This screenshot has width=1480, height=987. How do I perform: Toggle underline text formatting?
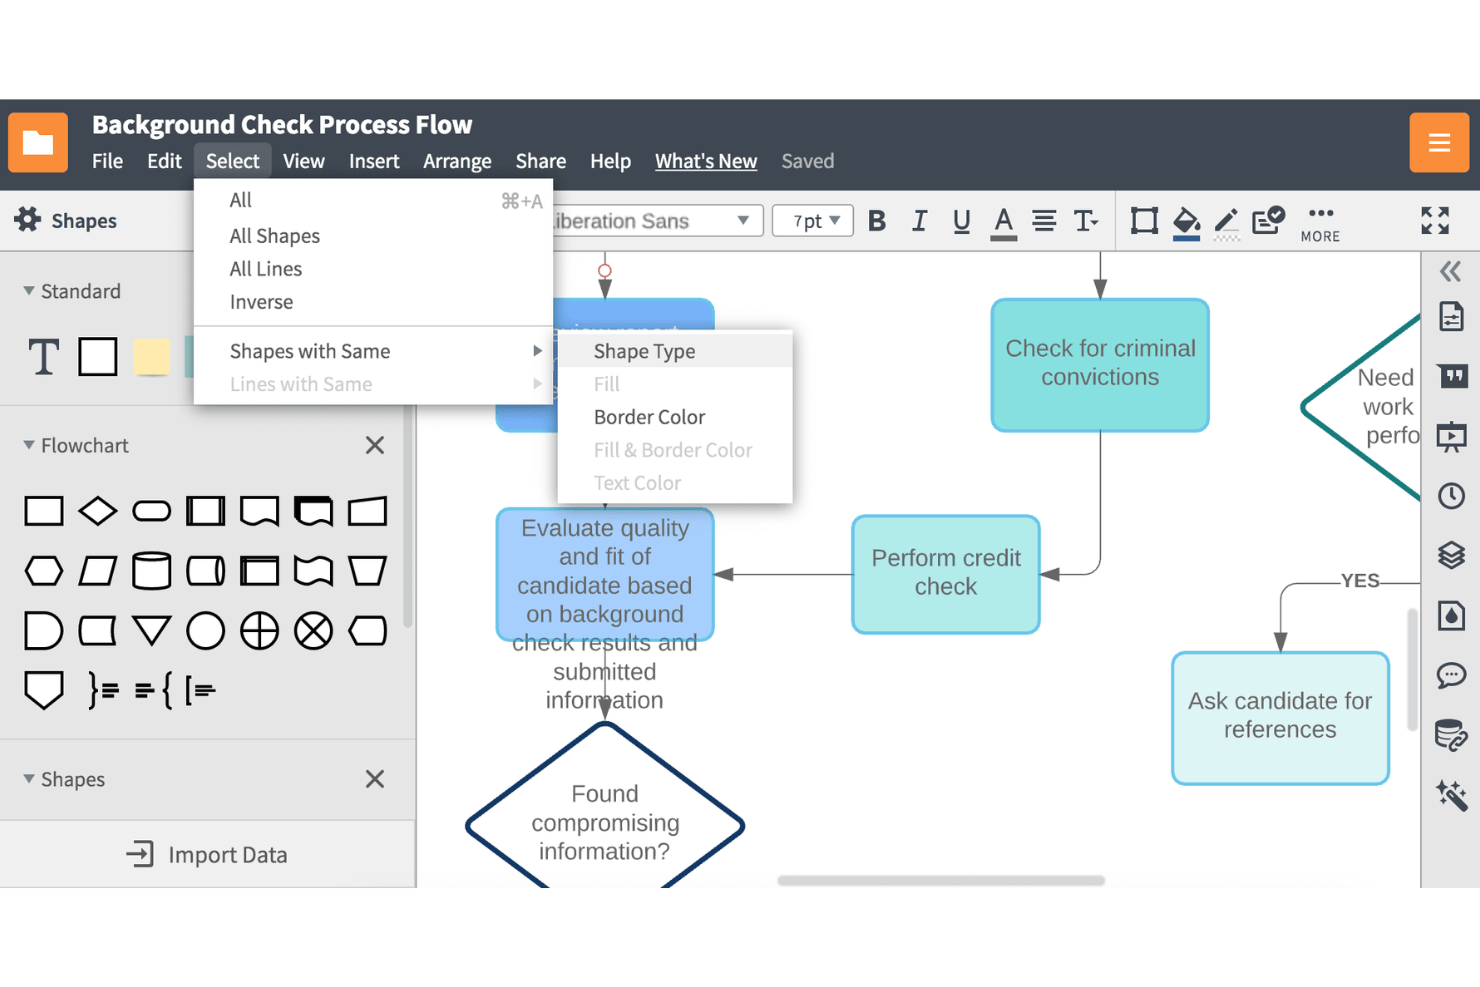coord(961,221)
